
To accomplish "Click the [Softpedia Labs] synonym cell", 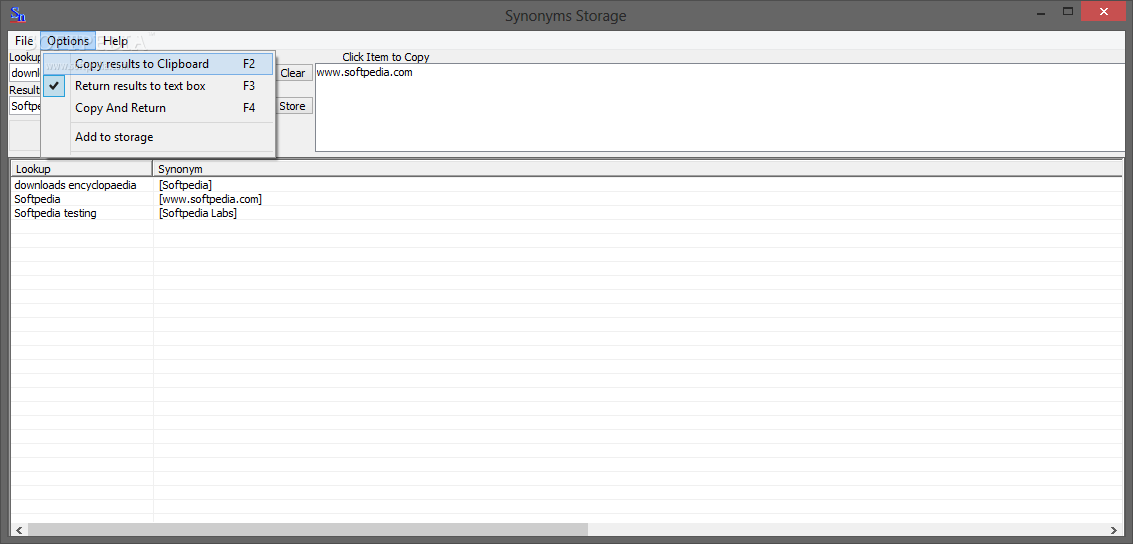I will pyautogui.click(x=198, y=213).
